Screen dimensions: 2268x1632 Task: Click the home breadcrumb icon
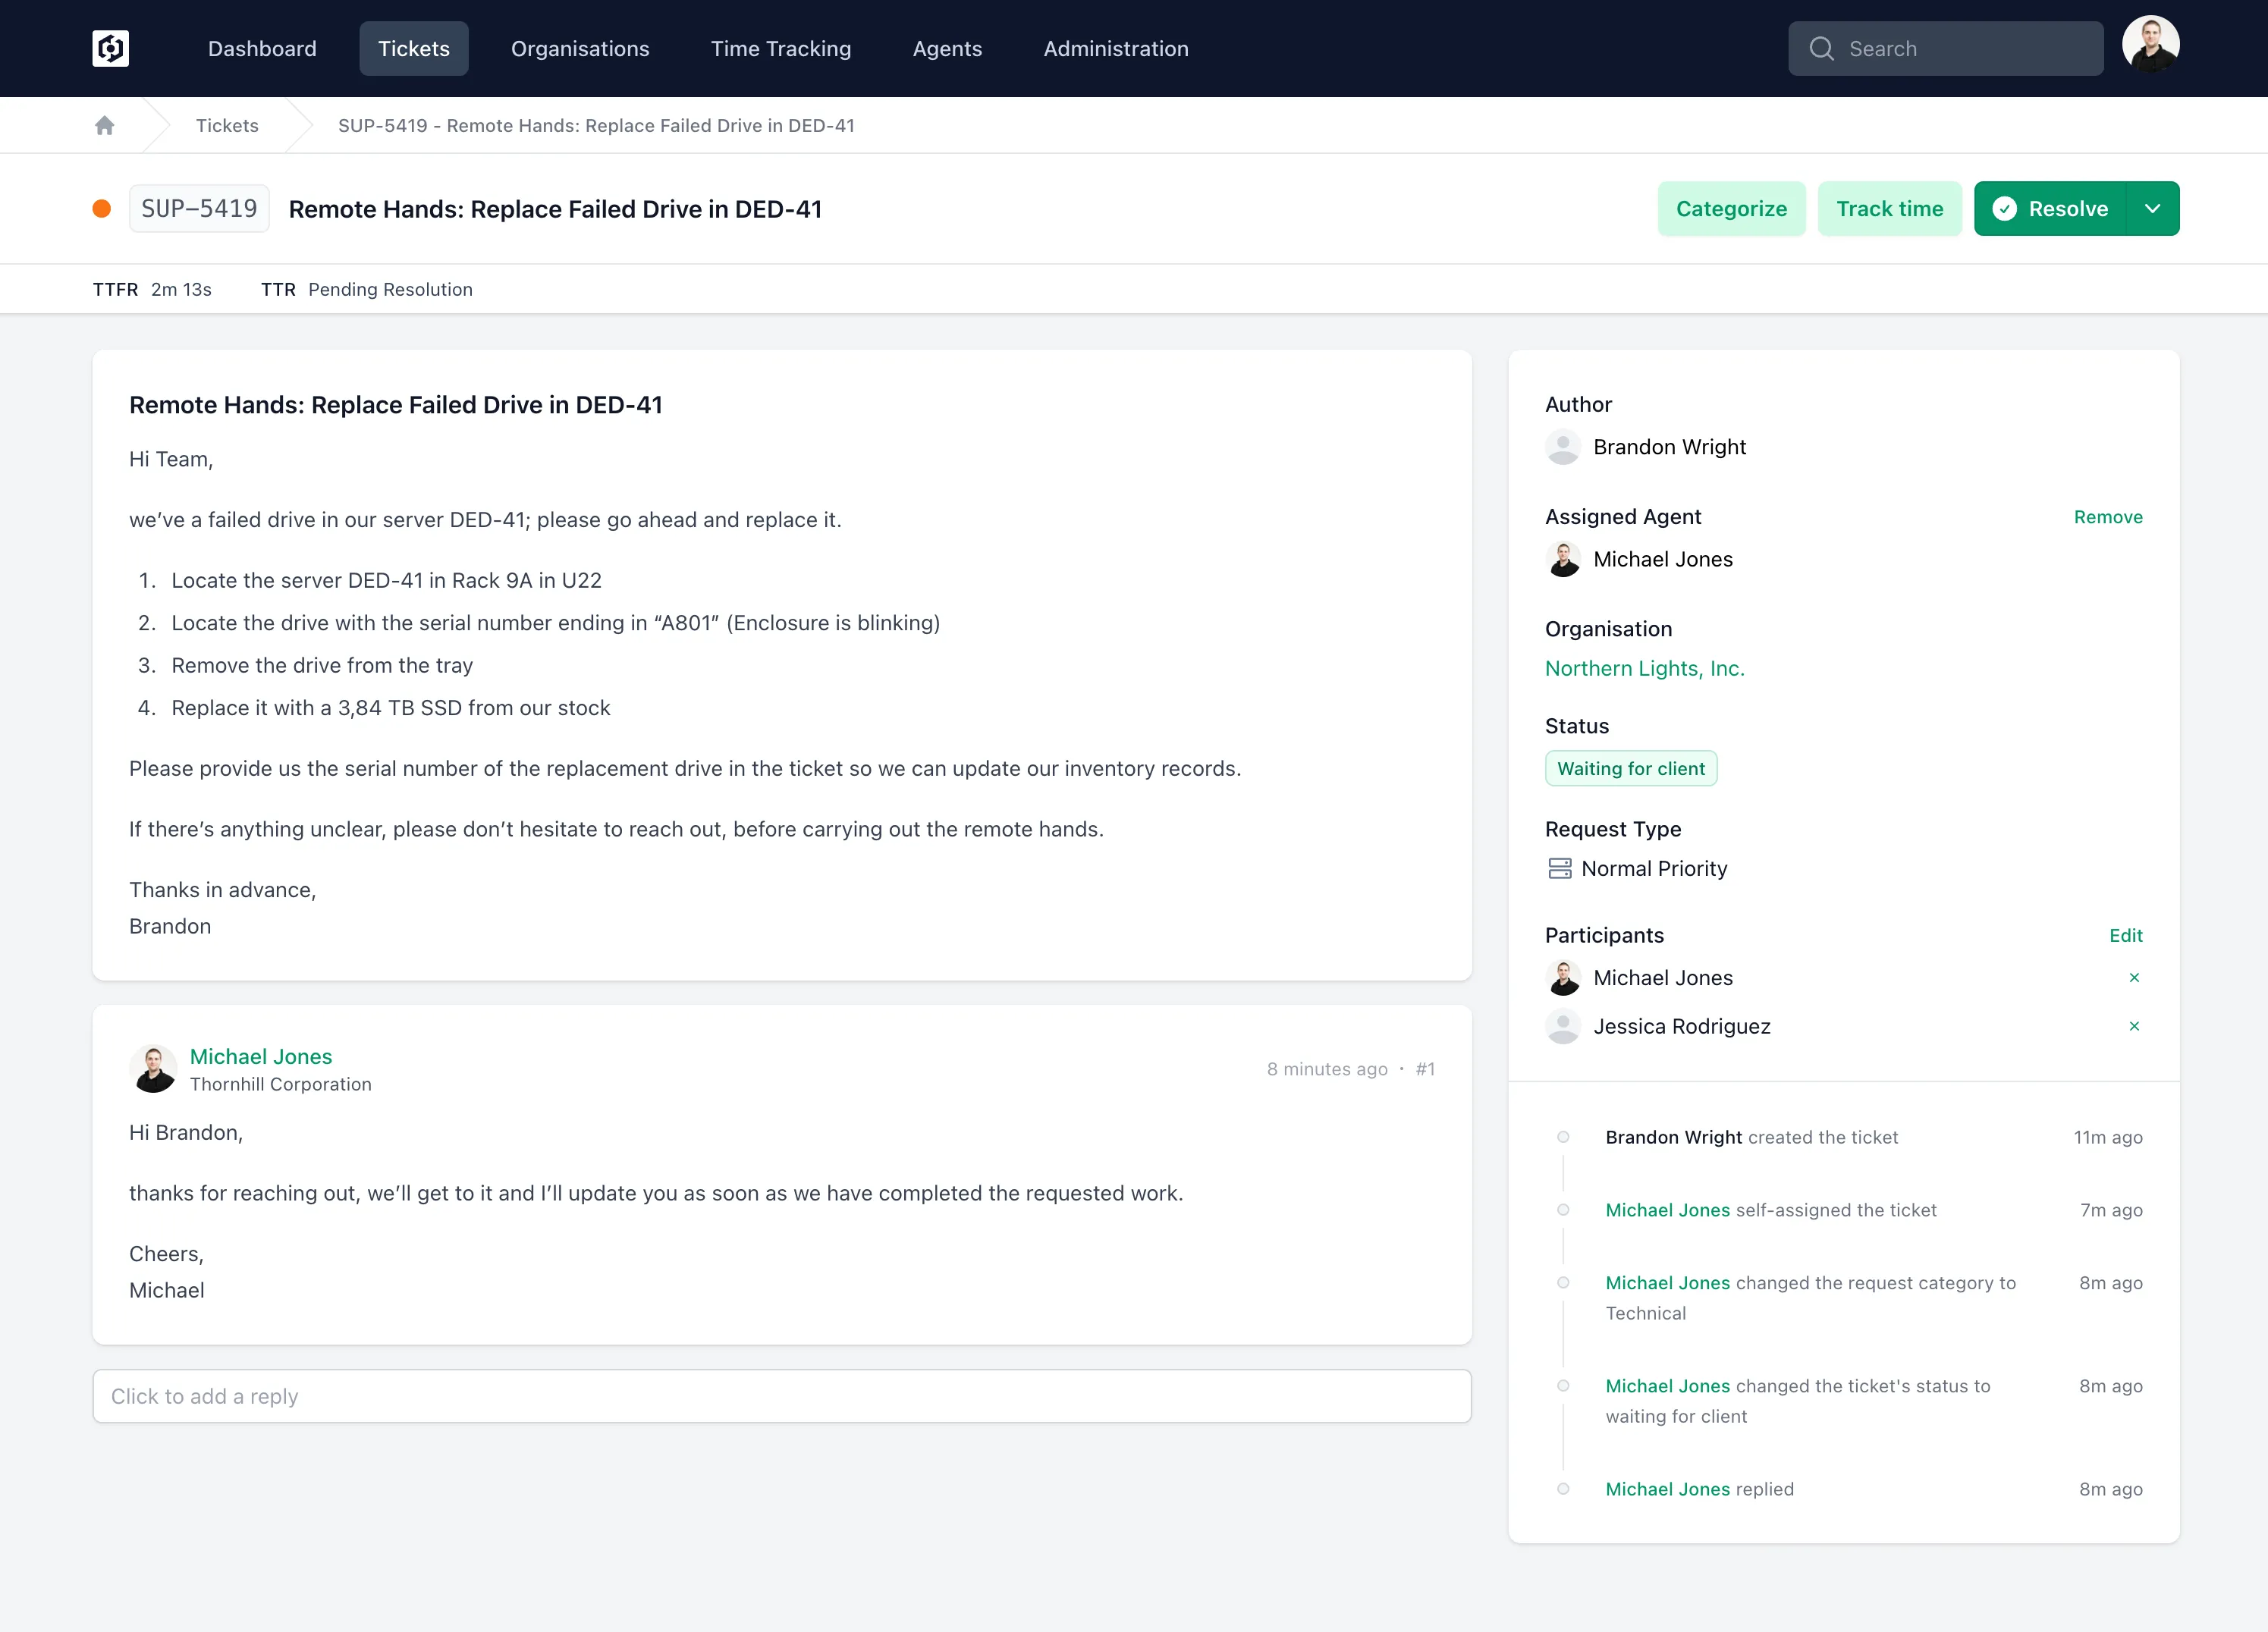pos(104,125)
